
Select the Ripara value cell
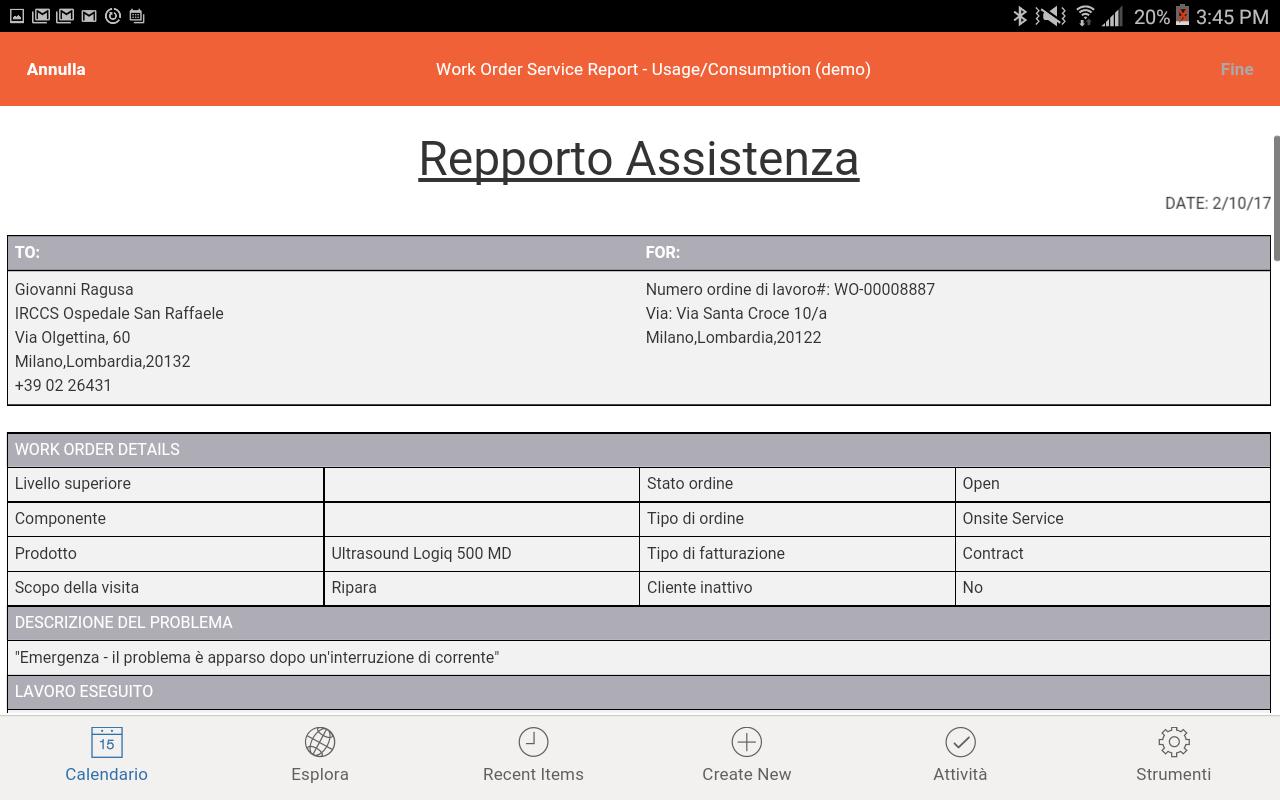[482, 588]
